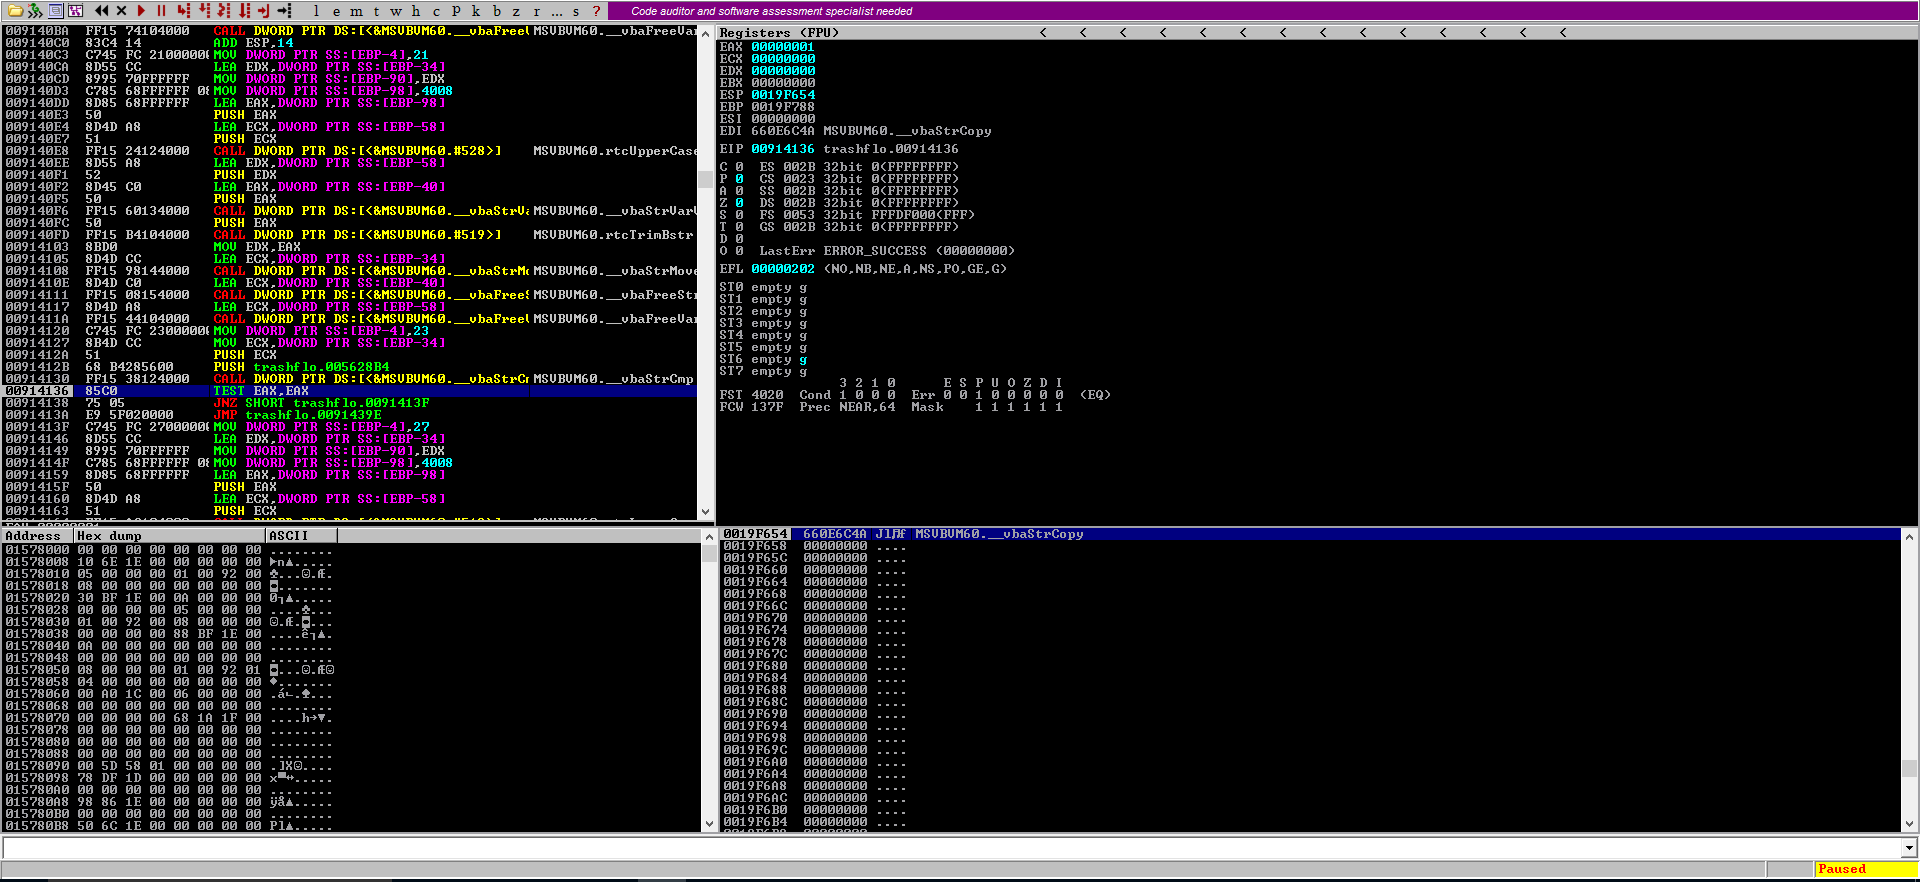Click the 'Code auditor' purple banner

click(x=1264, y=11)
